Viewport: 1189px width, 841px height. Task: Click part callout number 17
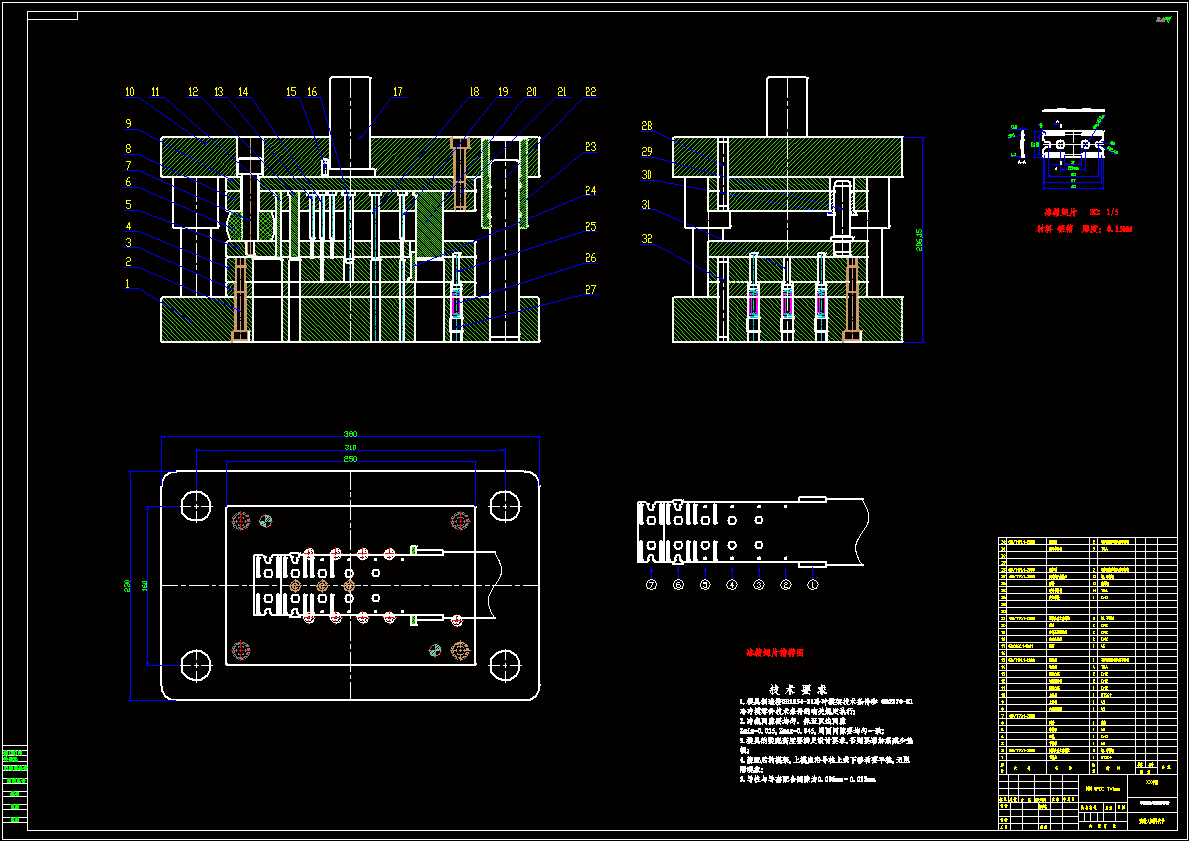397,93
